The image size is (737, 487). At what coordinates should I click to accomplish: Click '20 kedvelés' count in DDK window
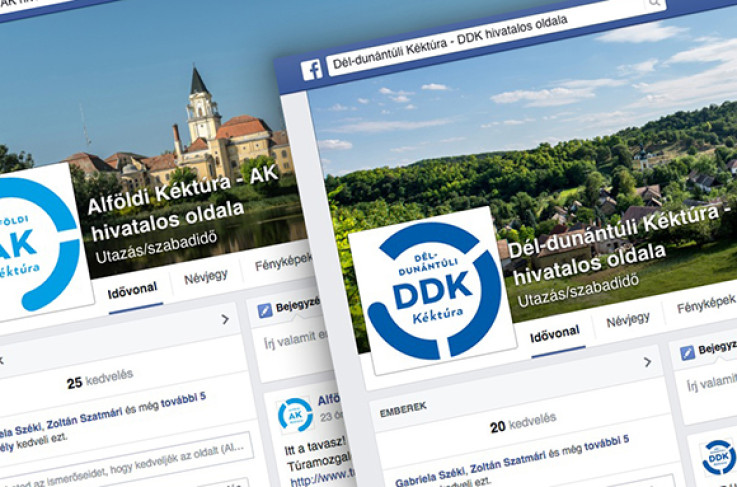coord(523,423)
